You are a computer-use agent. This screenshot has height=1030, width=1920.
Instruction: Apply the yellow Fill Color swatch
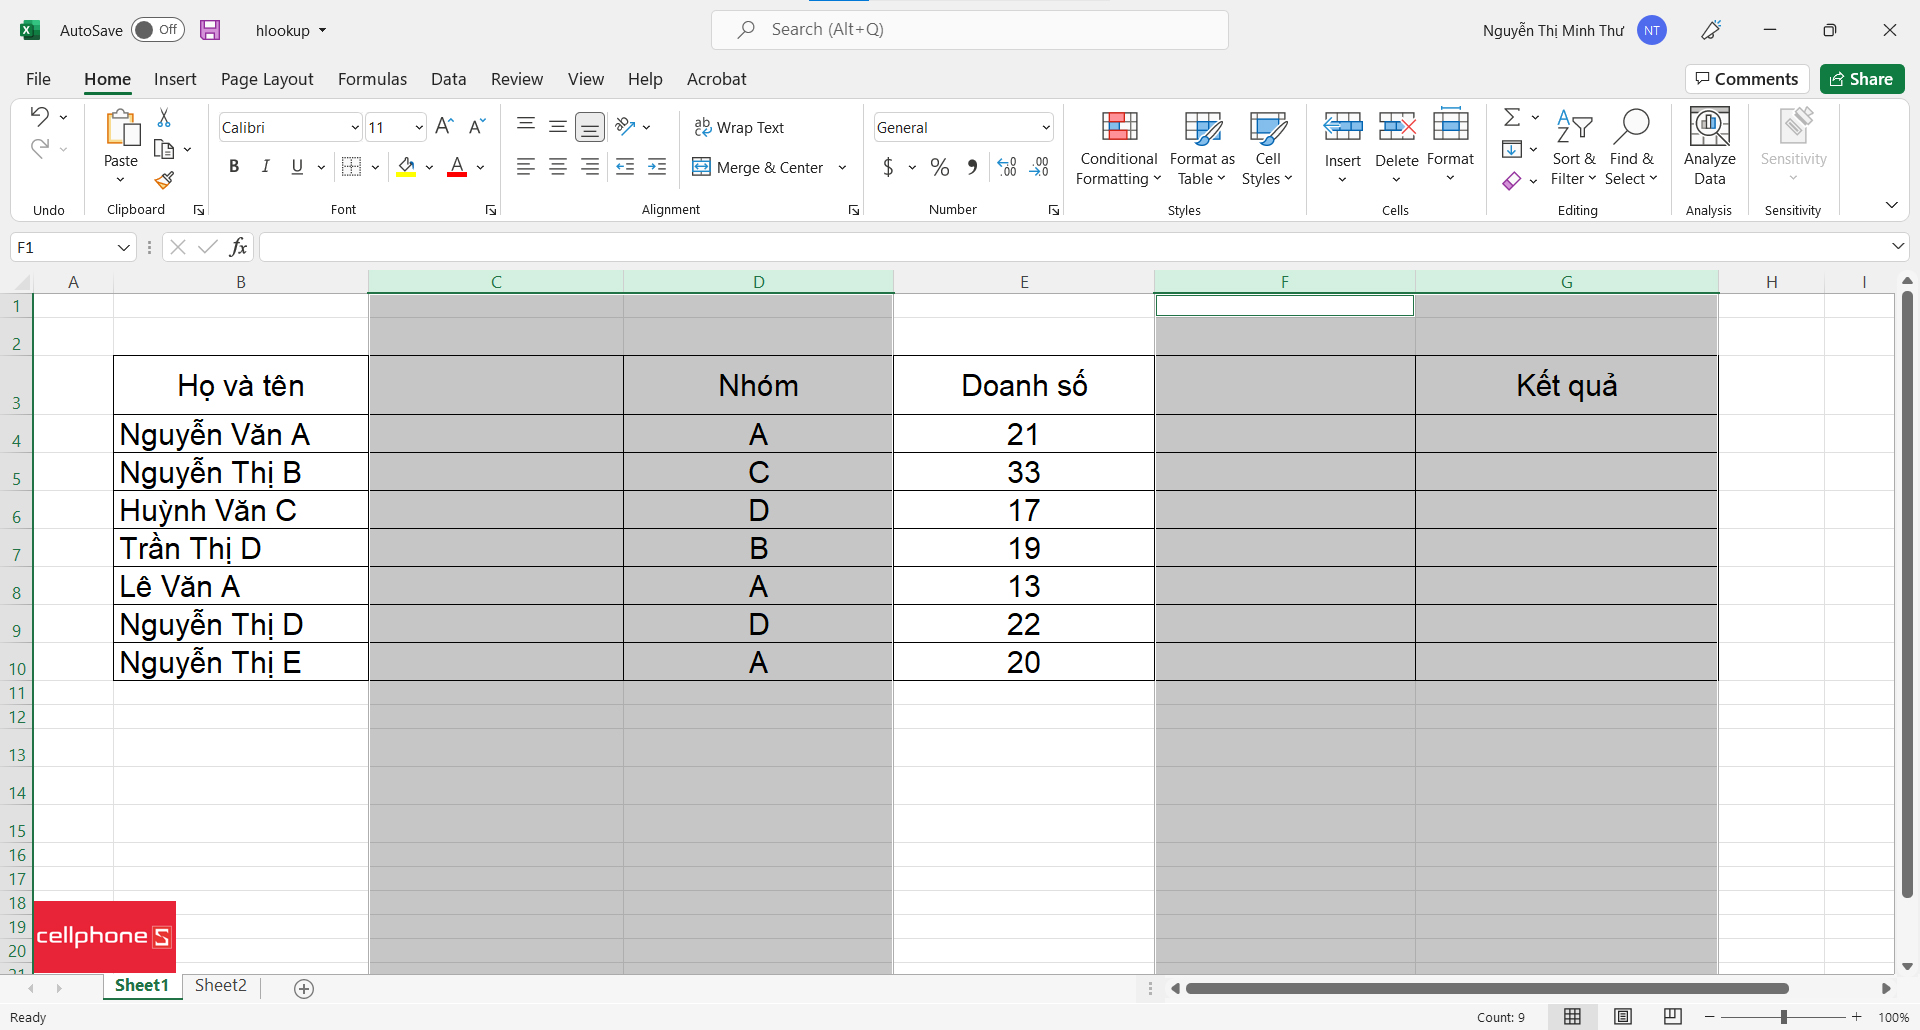point(406,167)
